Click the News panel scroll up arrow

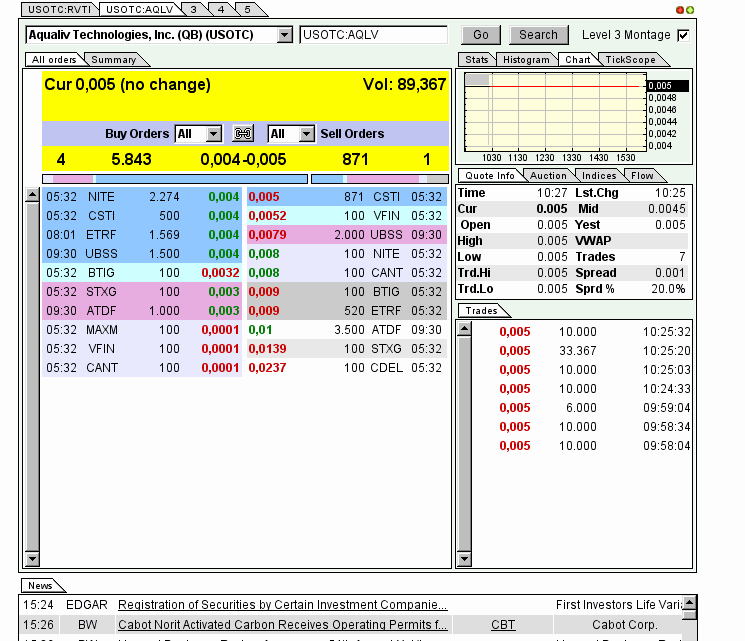click(689, 603)
